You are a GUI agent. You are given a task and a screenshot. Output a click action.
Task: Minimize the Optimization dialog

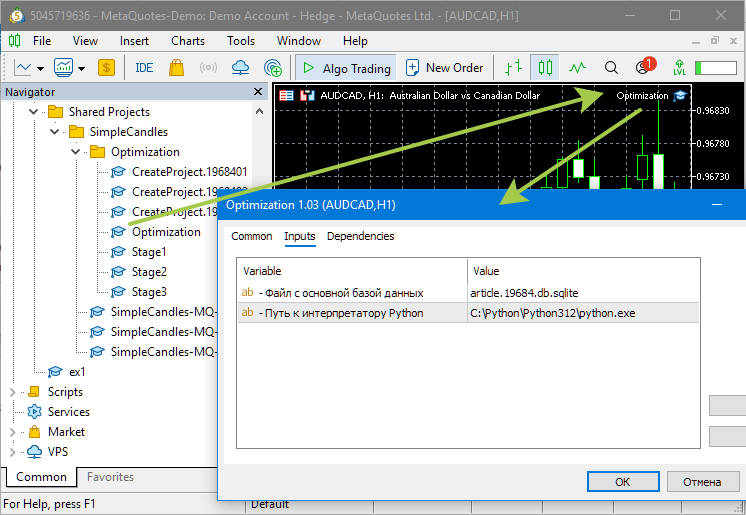point(717,205)
